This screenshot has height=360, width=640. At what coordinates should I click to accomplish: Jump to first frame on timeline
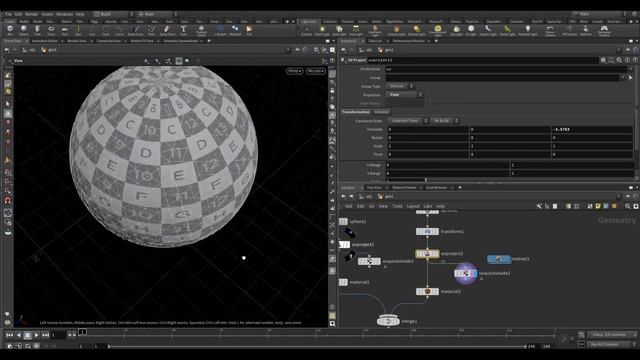tap(9, 335)
